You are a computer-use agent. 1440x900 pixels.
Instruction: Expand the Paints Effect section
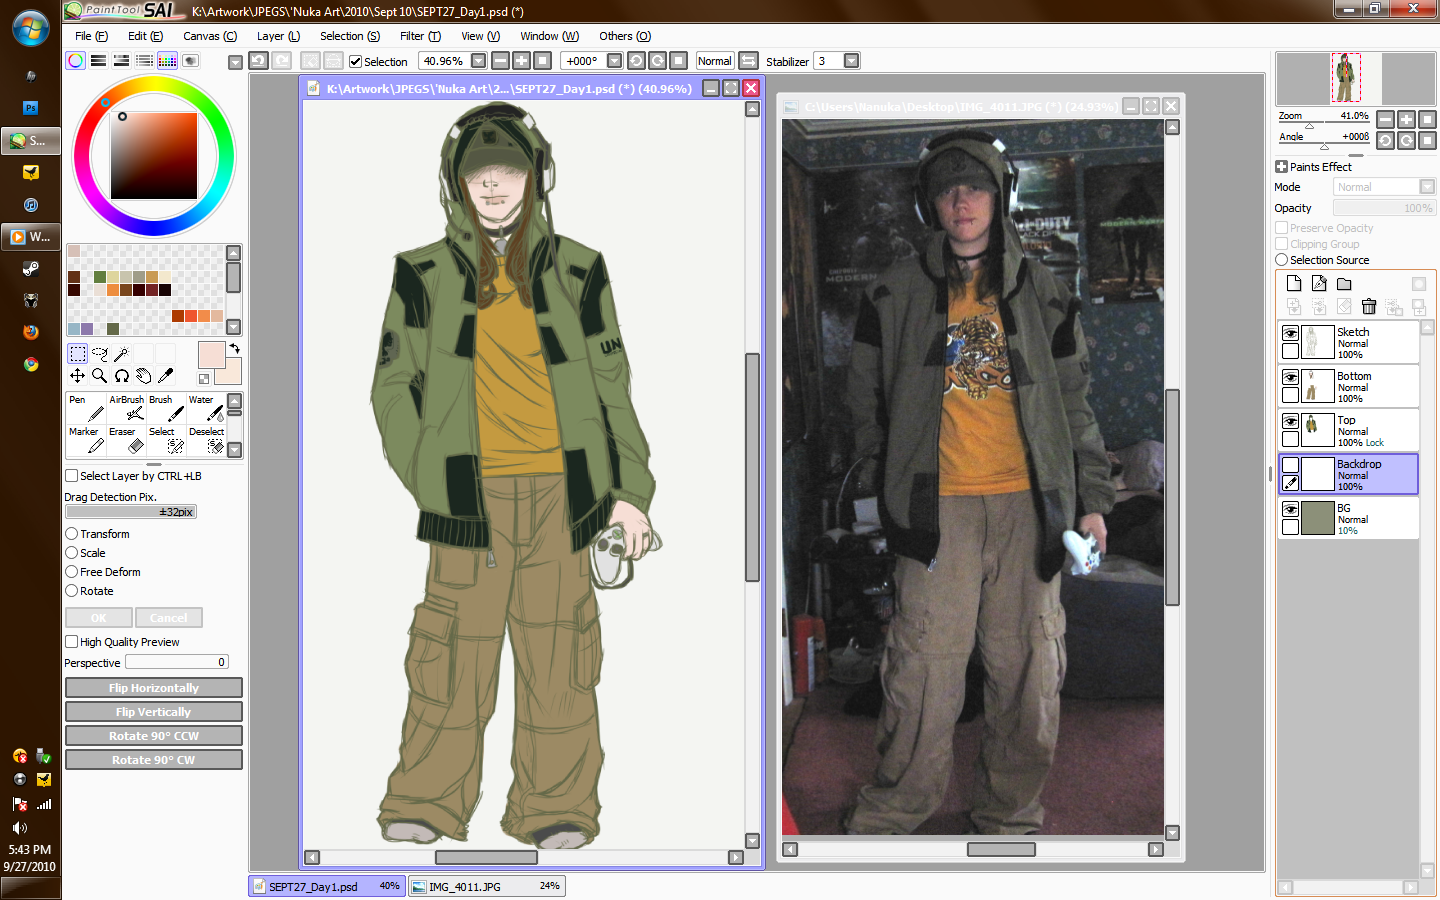(1281, 167)
